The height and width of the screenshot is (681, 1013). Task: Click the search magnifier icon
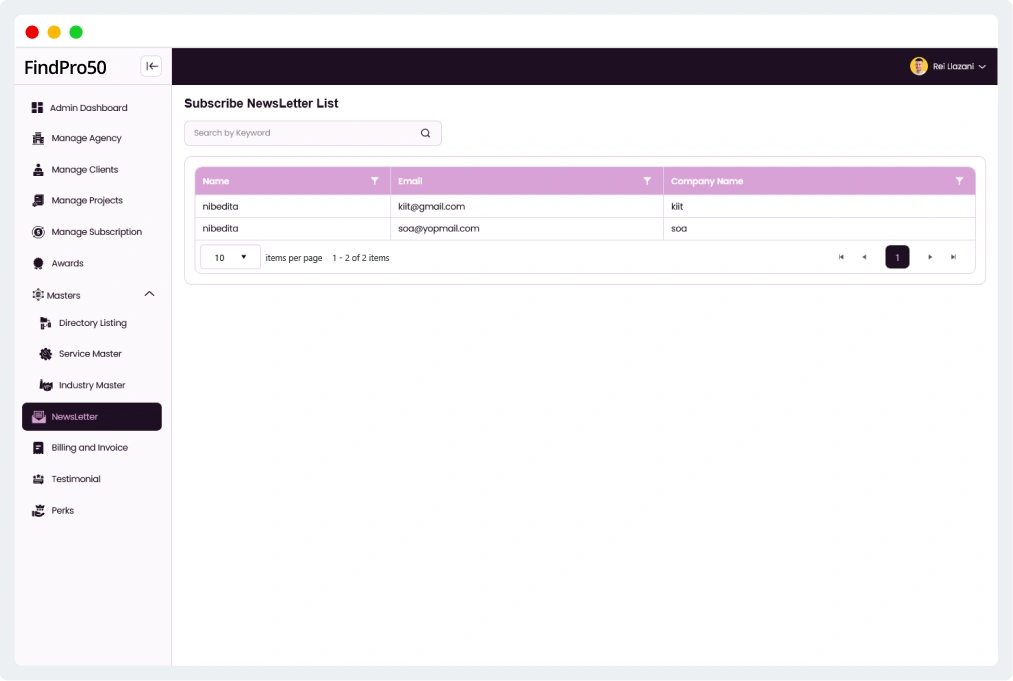425,133
